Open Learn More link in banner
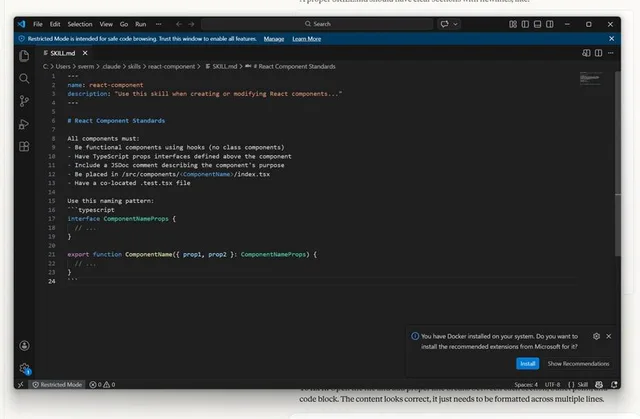Viewport: 640px width, 419px height. (307, 39)
